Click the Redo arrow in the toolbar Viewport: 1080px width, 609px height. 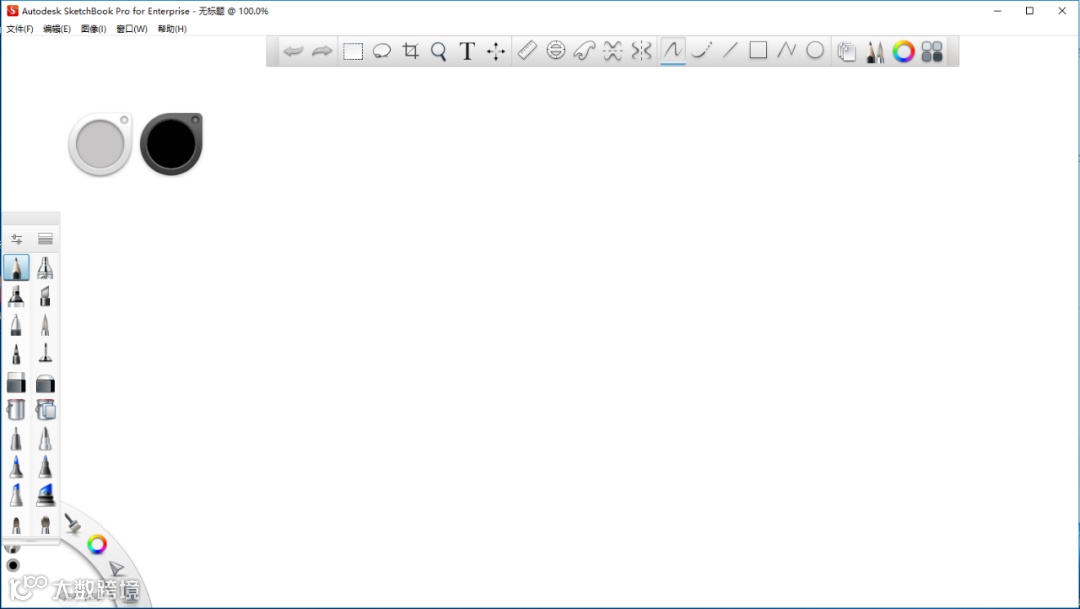322,51
